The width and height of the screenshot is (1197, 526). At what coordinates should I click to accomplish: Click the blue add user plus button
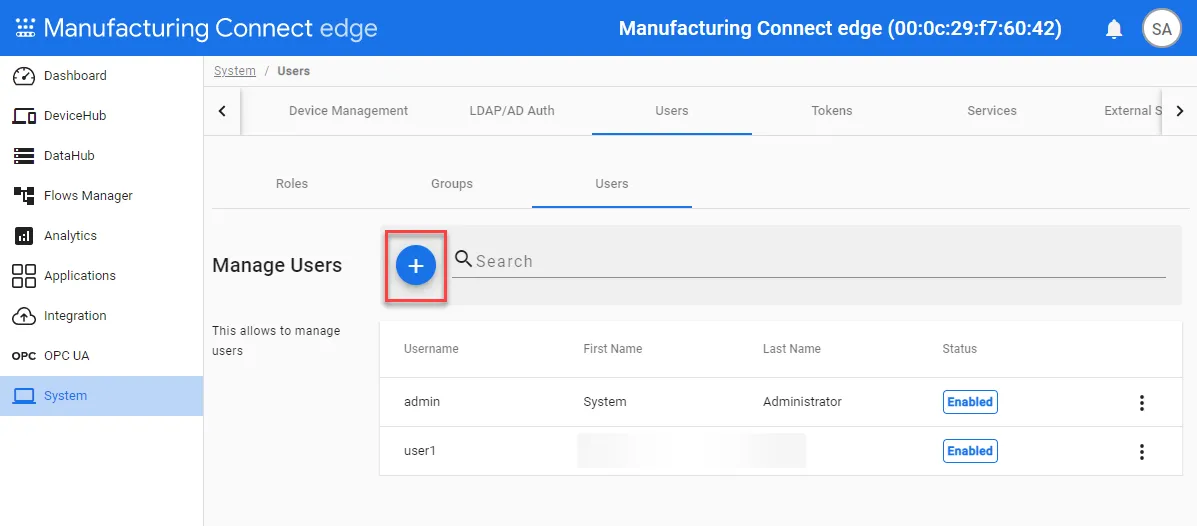tap(415, 266)
